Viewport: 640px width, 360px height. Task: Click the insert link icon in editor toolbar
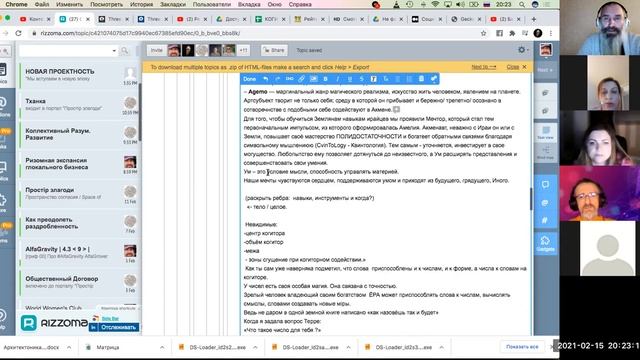[x=301, y=79]
